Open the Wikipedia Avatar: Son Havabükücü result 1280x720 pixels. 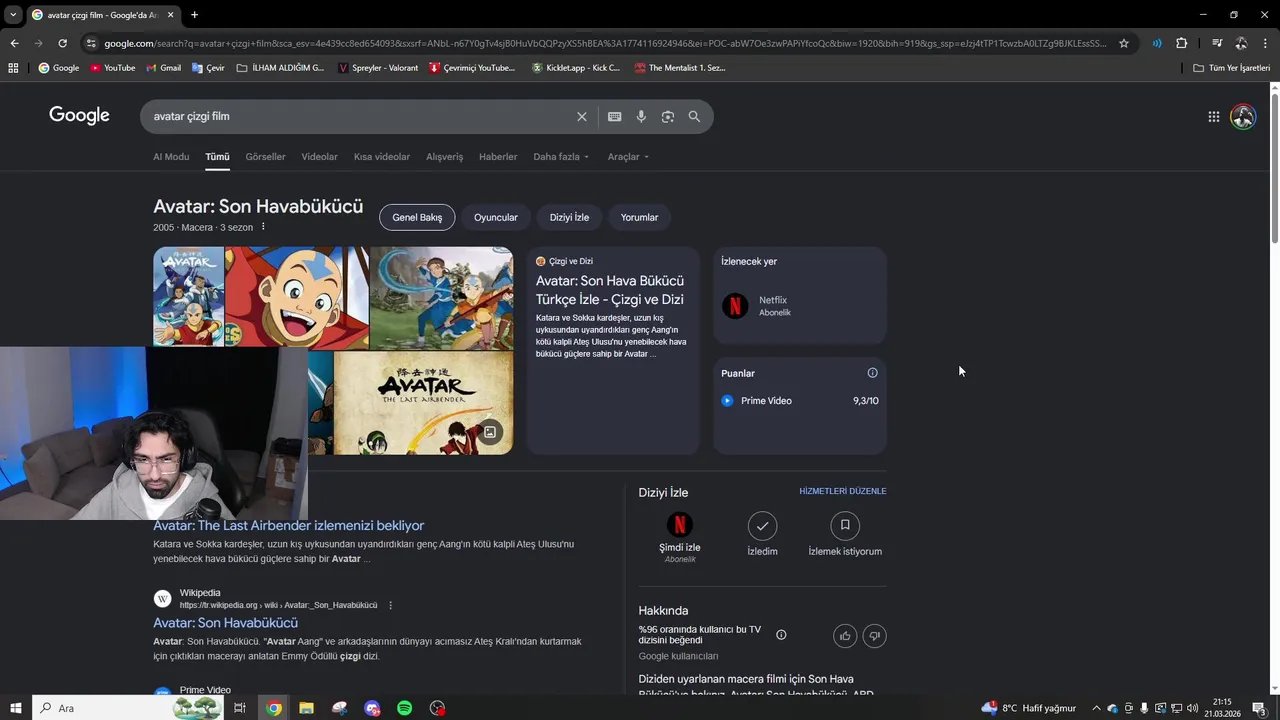pos(225,623)
